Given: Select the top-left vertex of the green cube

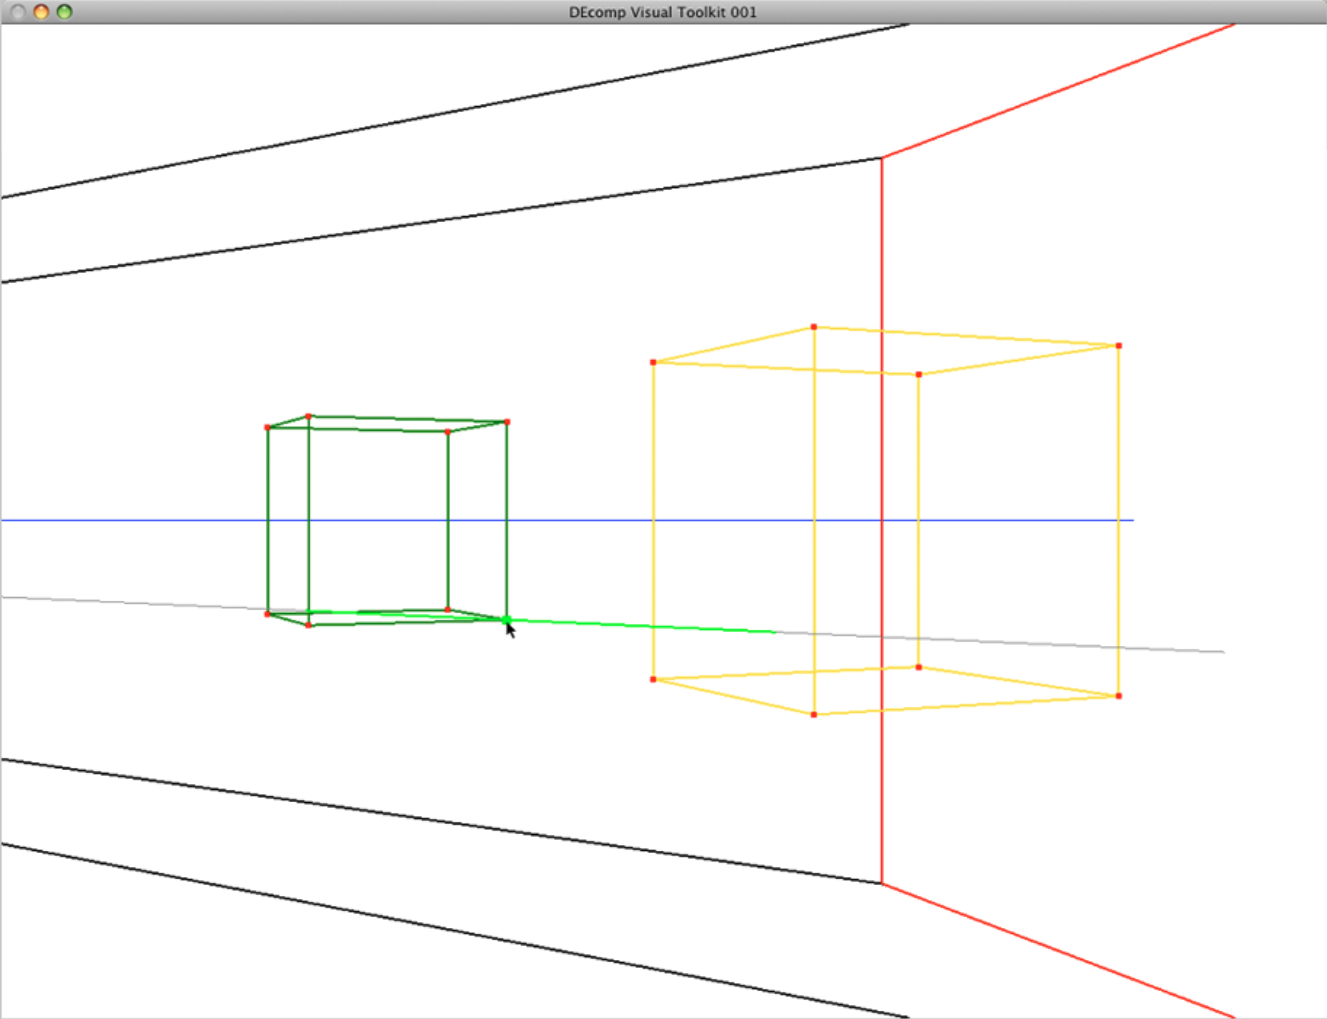Looking at the screenshot, I should [268, 427].
